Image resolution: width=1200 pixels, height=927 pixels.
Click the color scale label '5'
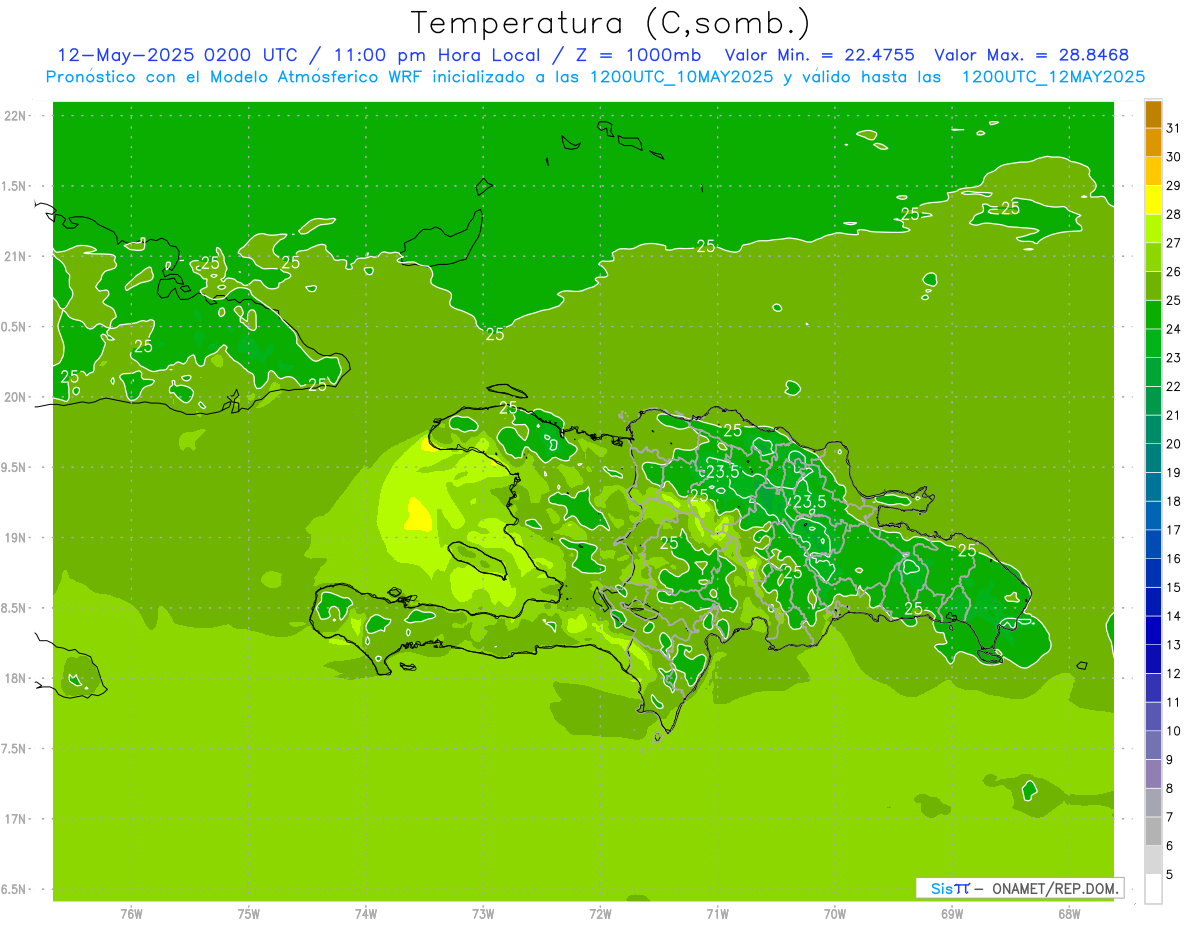point(1170,875)
